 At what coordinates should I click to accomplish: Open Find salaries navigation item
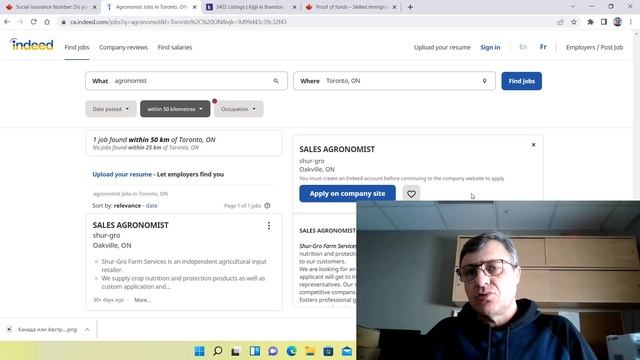point(175,47)
